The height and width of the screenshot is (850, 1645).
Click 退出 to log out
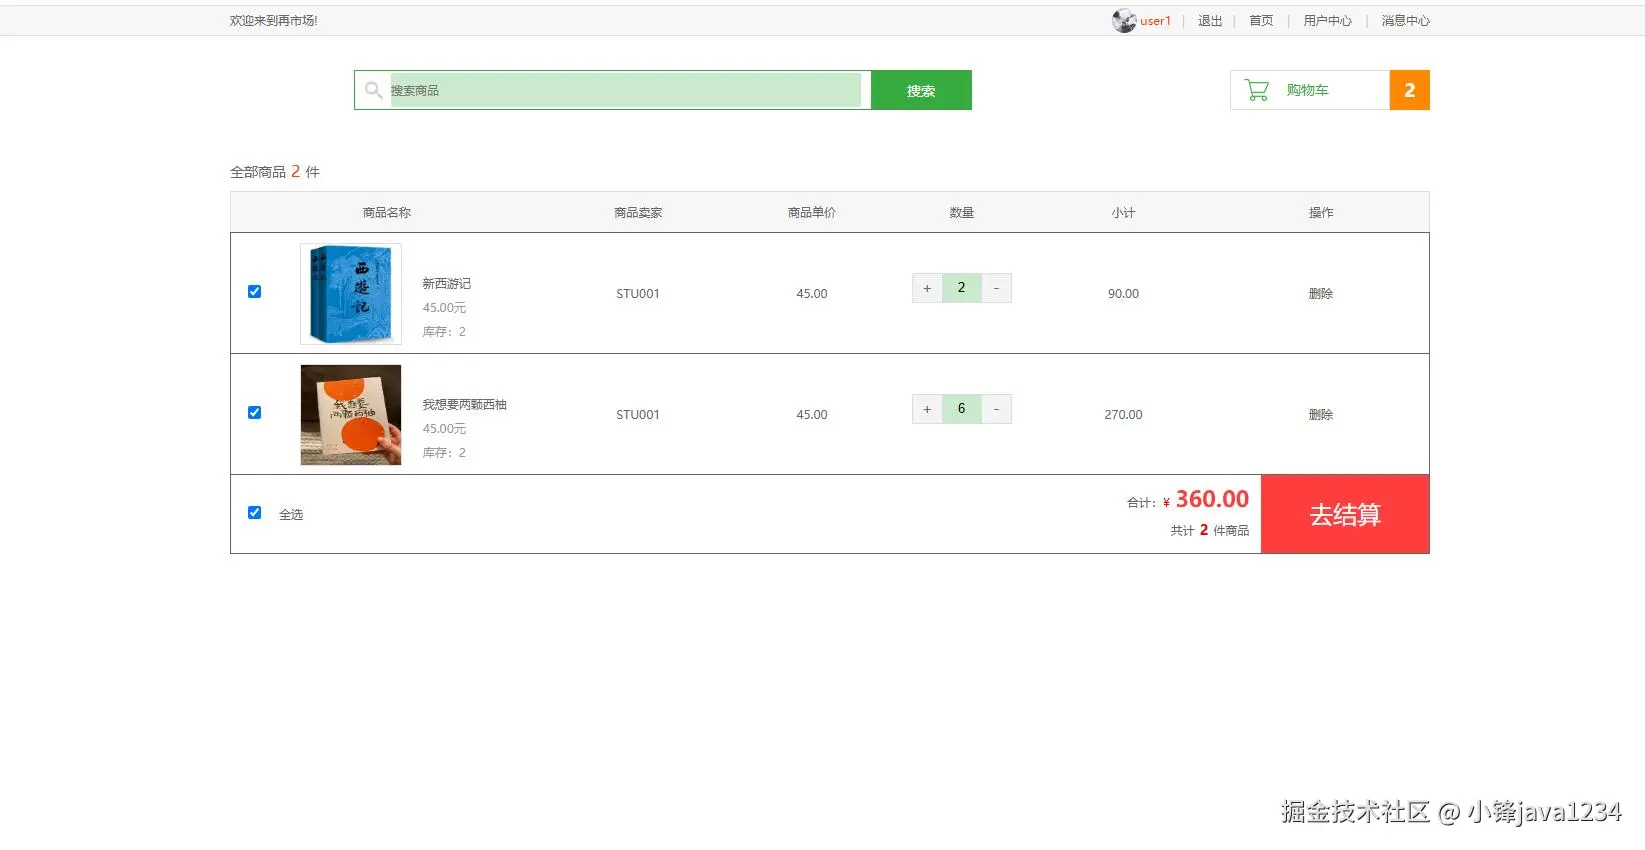click(1210, 21)
